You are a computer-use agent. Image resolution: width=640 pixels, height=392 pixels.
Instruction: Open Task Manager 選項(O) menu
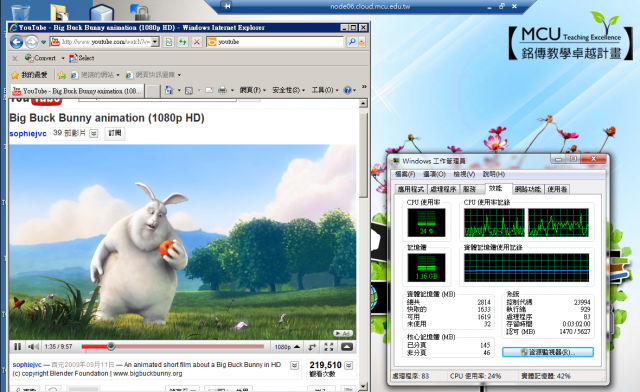[434, 174]
